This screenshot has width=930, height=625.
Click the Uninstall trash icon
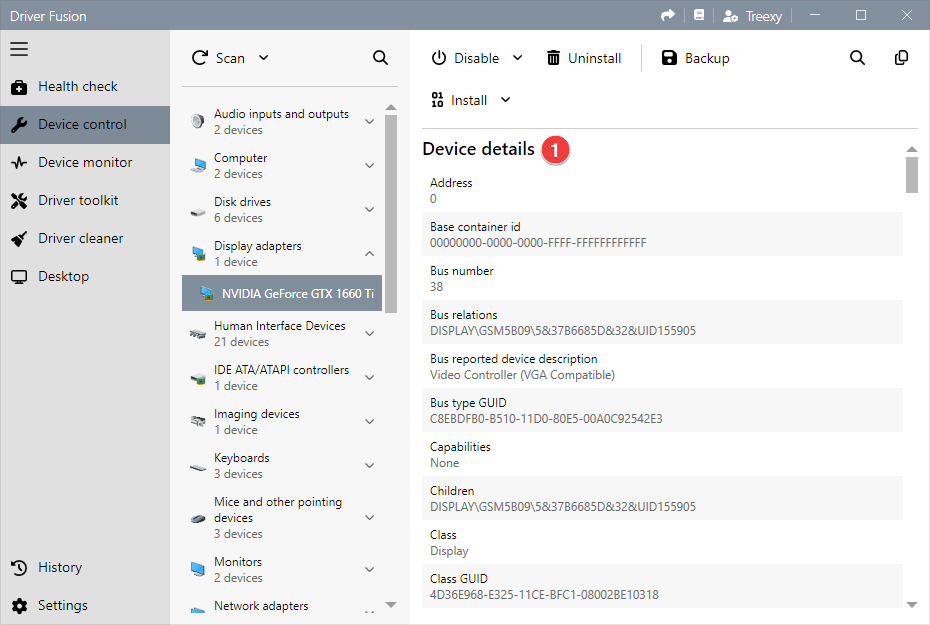click(553, 58)
